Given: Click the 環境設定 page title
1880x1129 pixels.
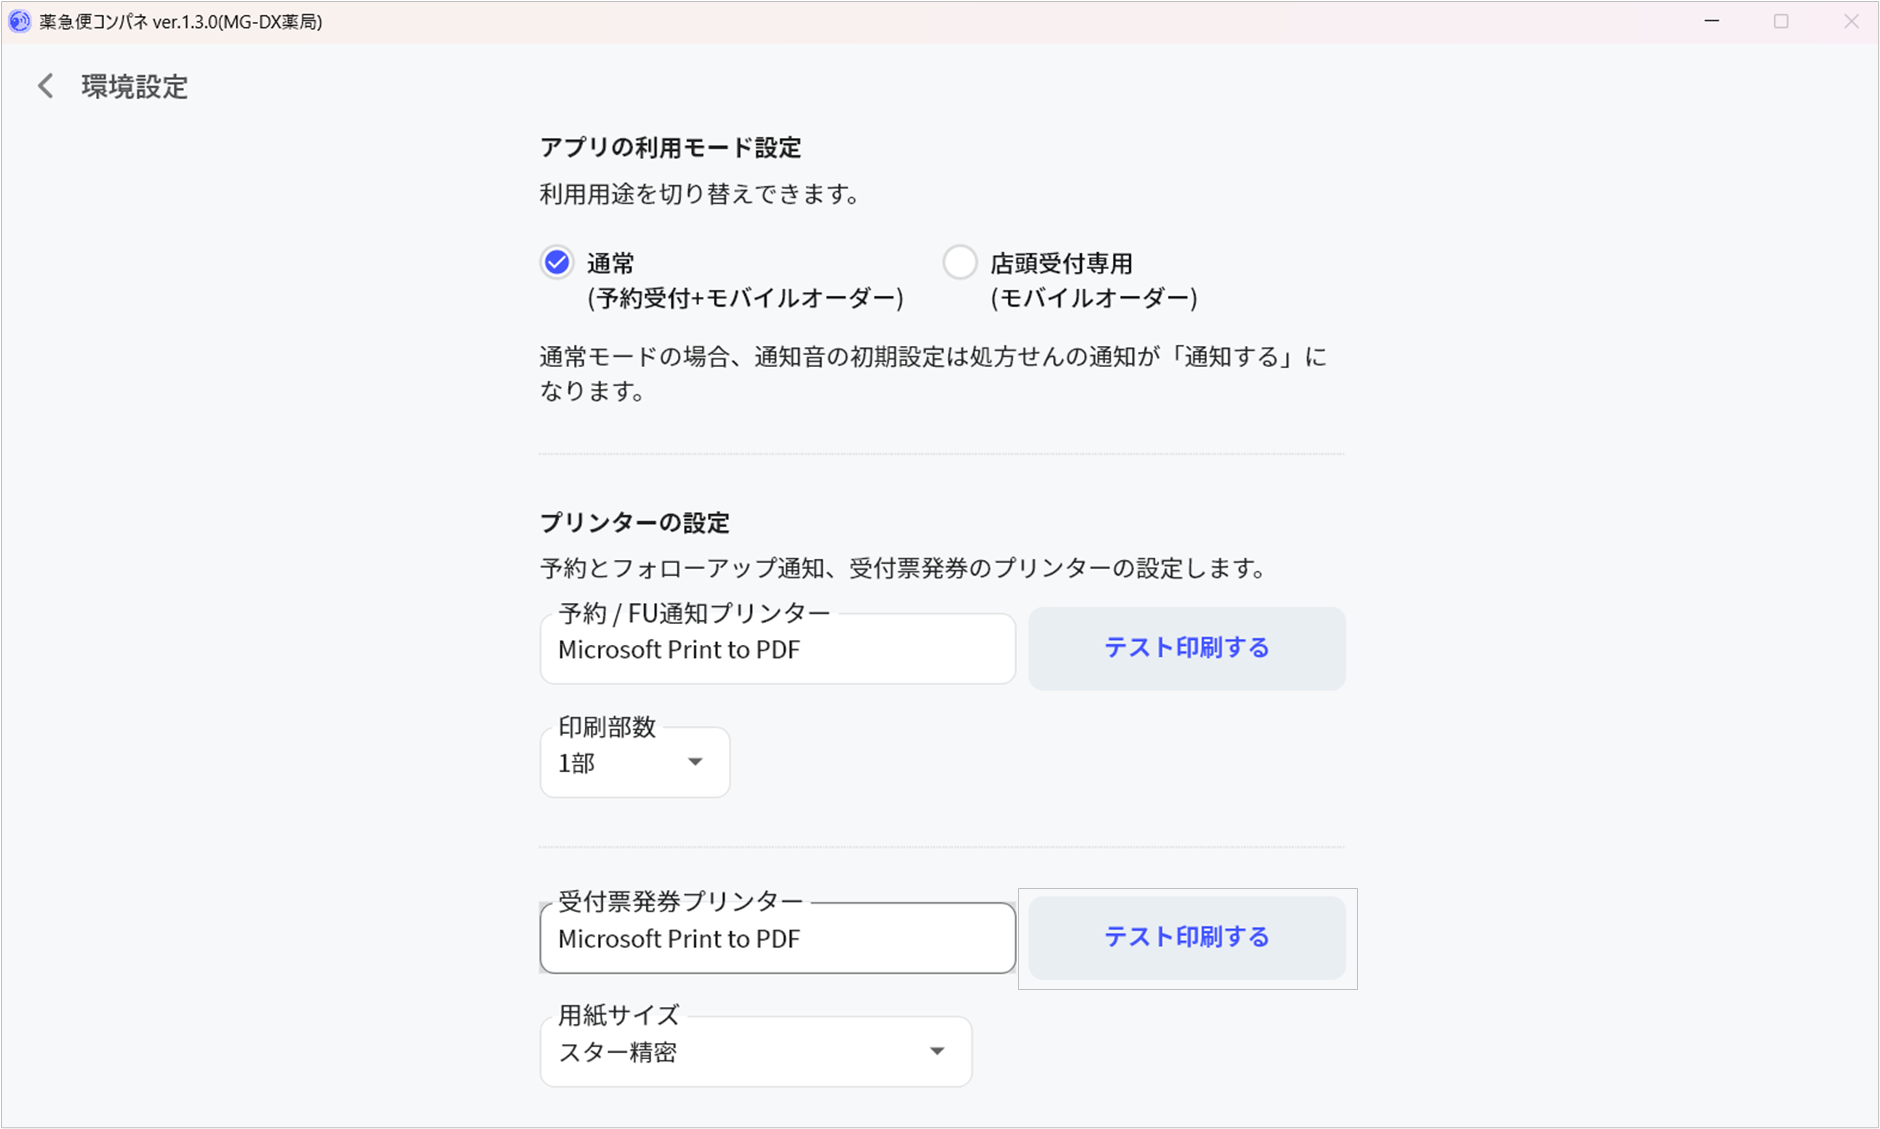Looking at the screenshot, I should point(135,87).
